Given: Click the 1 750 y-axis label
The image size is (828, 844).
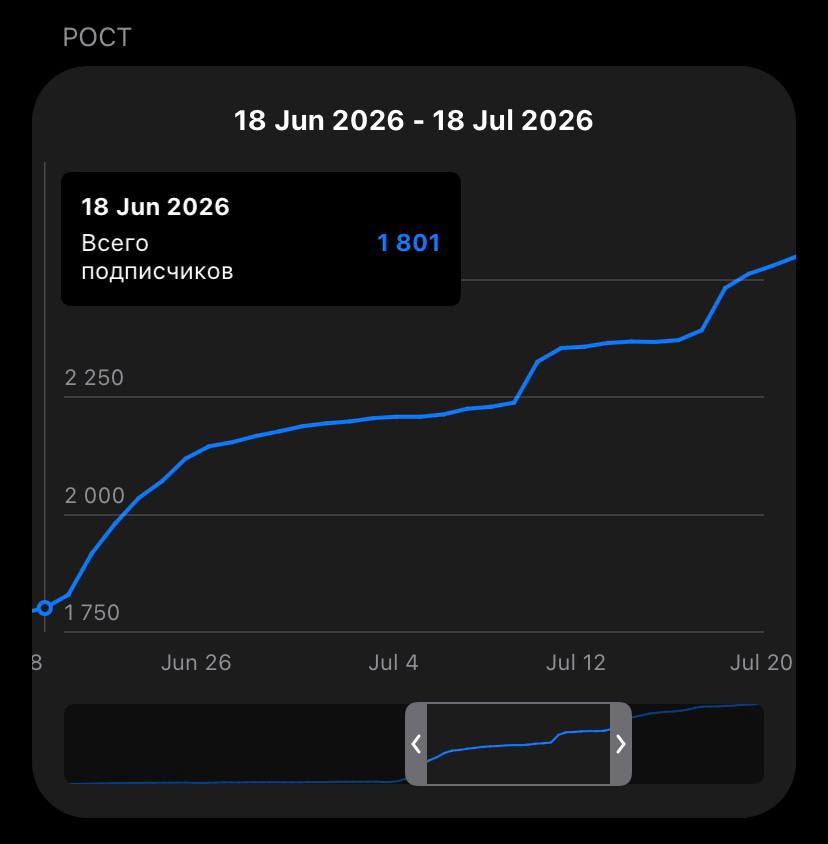Looking at the screenshot, I should 92,613.
